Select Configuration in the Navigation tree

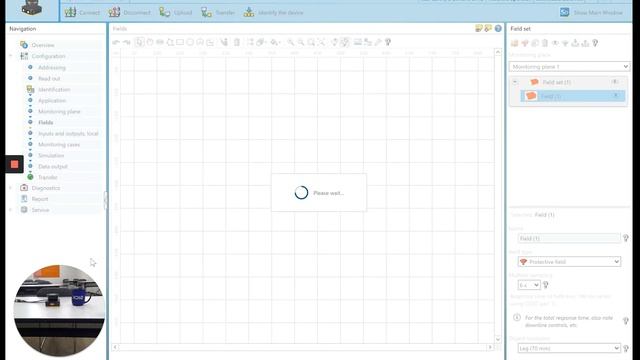click(48, 56)
